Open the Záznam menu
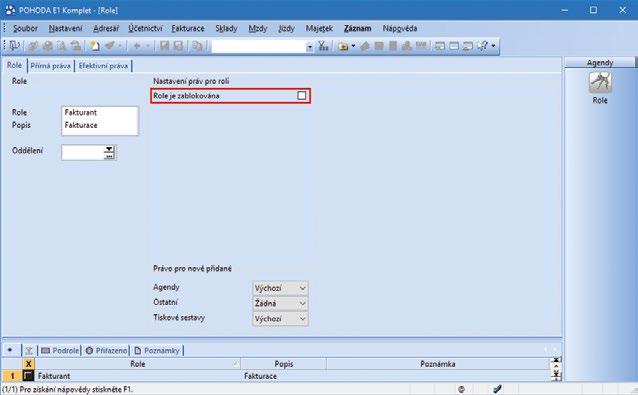The width and height of the screenshot is (638, 395). [x=358, y=28]
